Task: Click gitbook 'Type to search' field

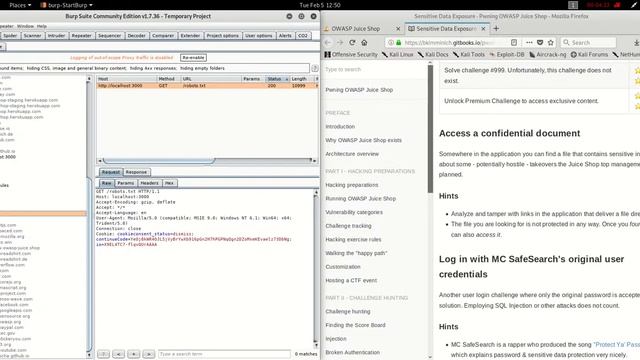Action: (375, 69)
